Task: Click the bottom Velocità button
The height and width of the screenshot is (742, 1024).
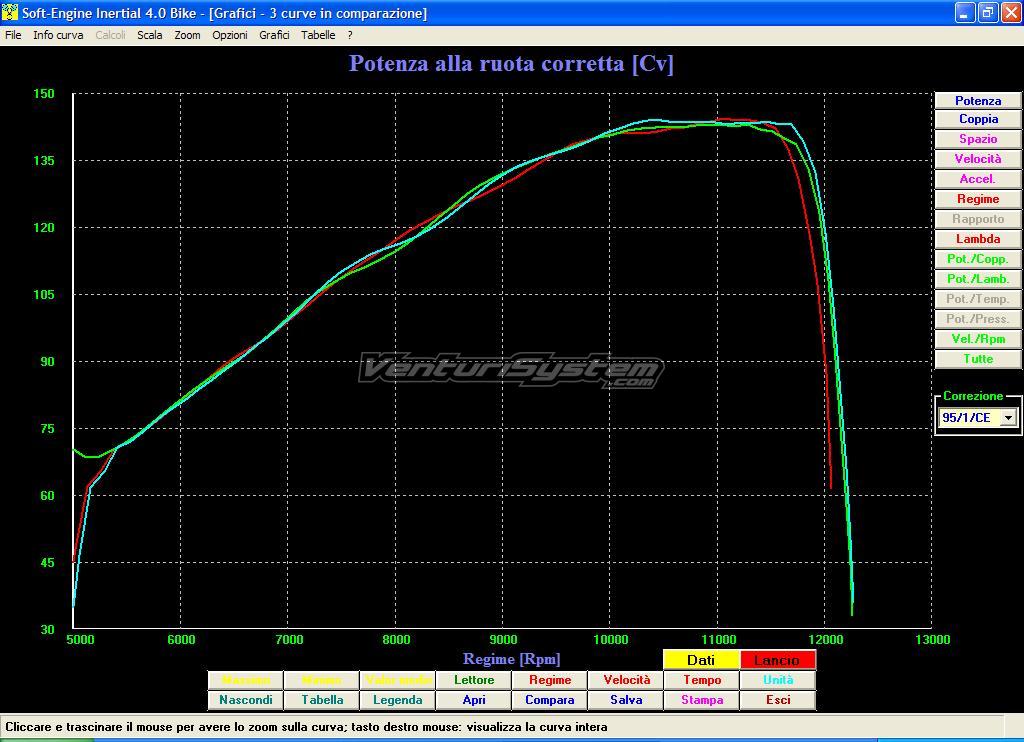Action: (x=626, y=680)
